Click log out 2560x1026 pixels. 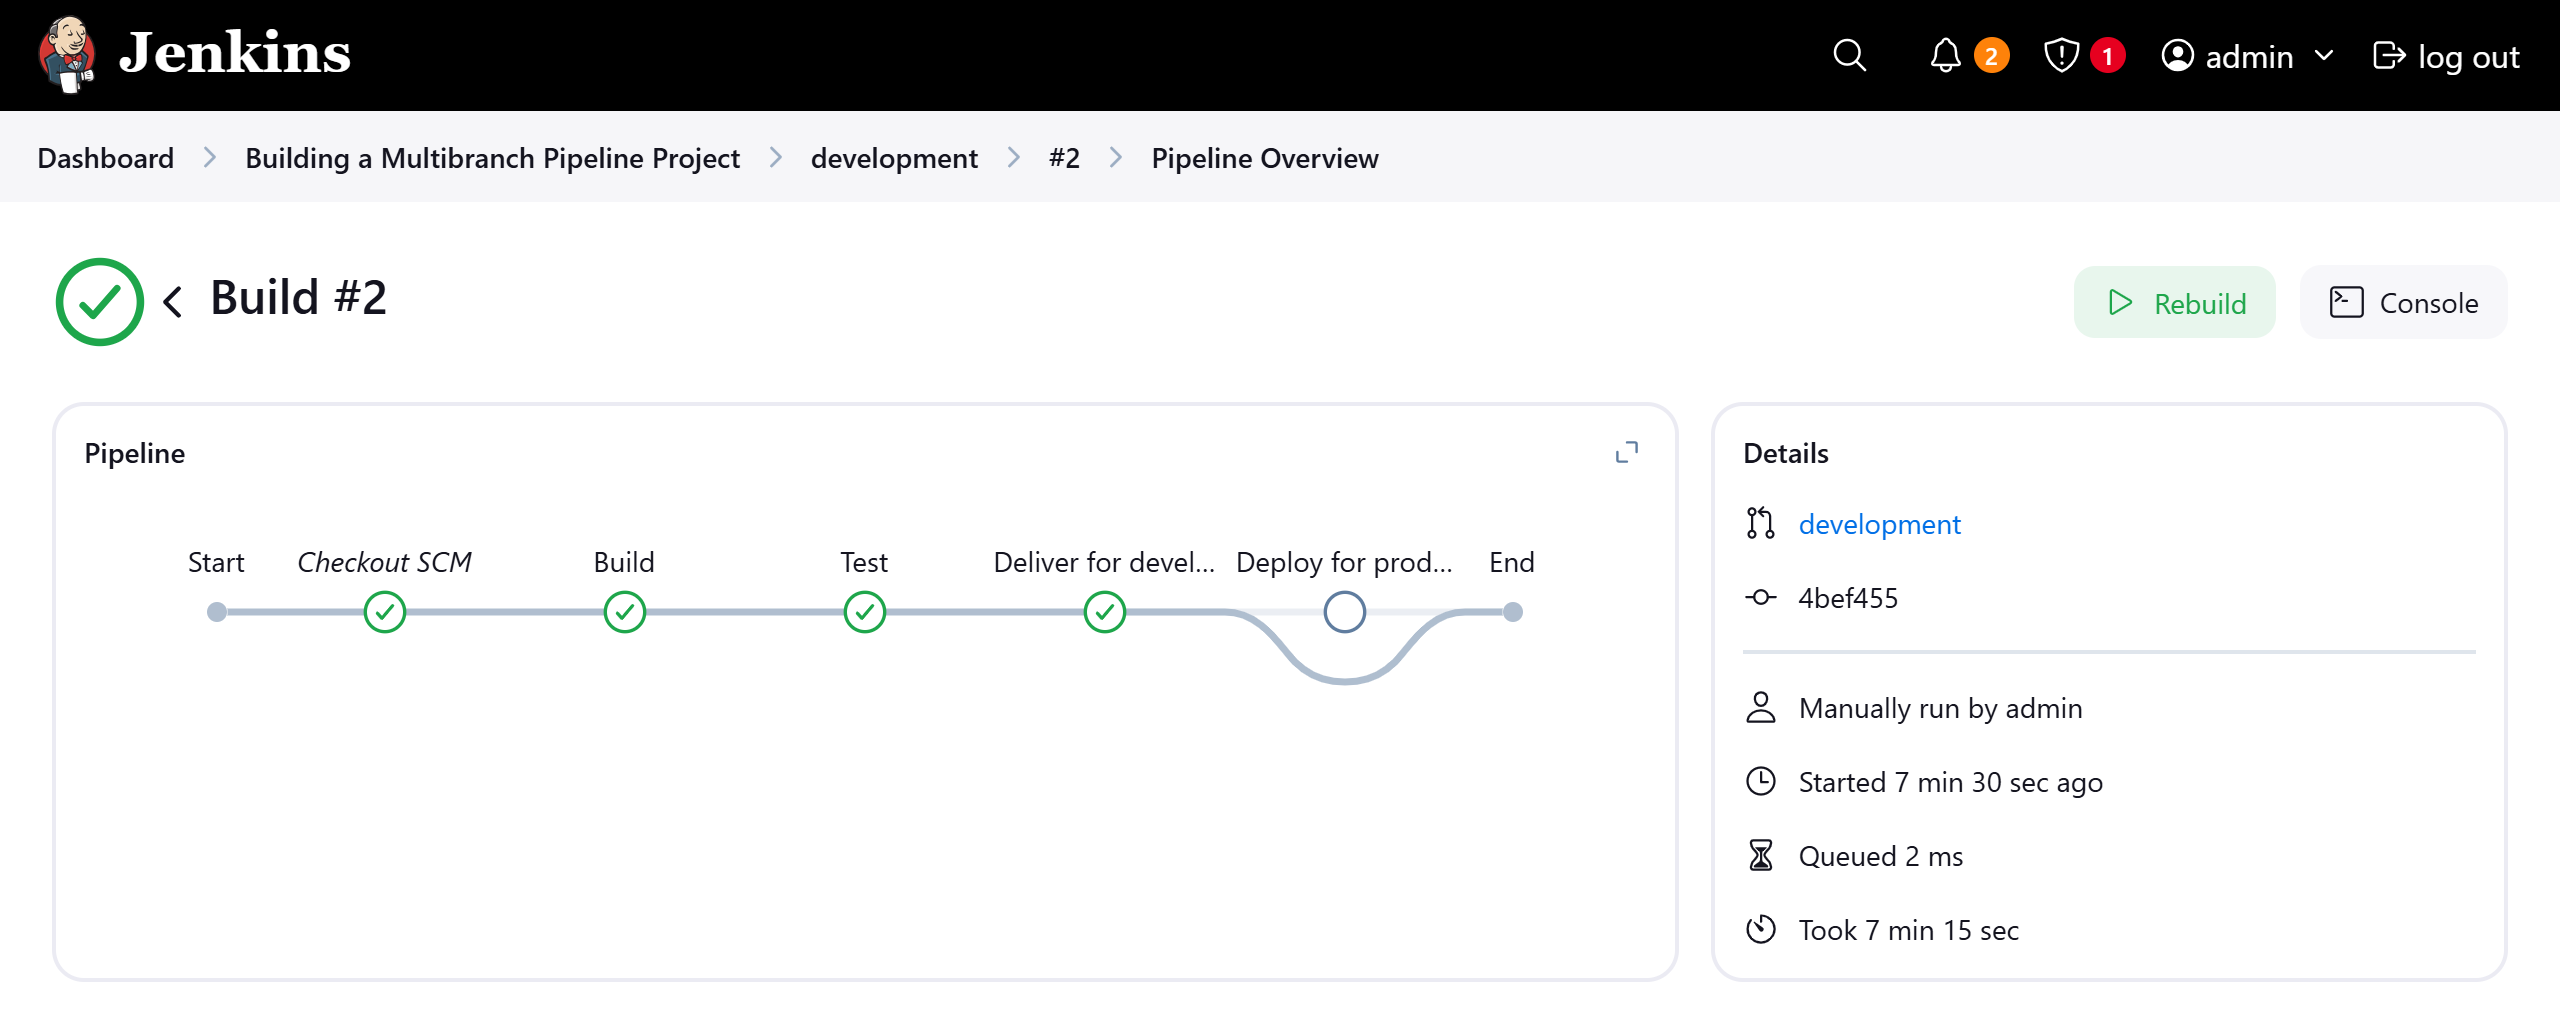(x=2446, y=56)
